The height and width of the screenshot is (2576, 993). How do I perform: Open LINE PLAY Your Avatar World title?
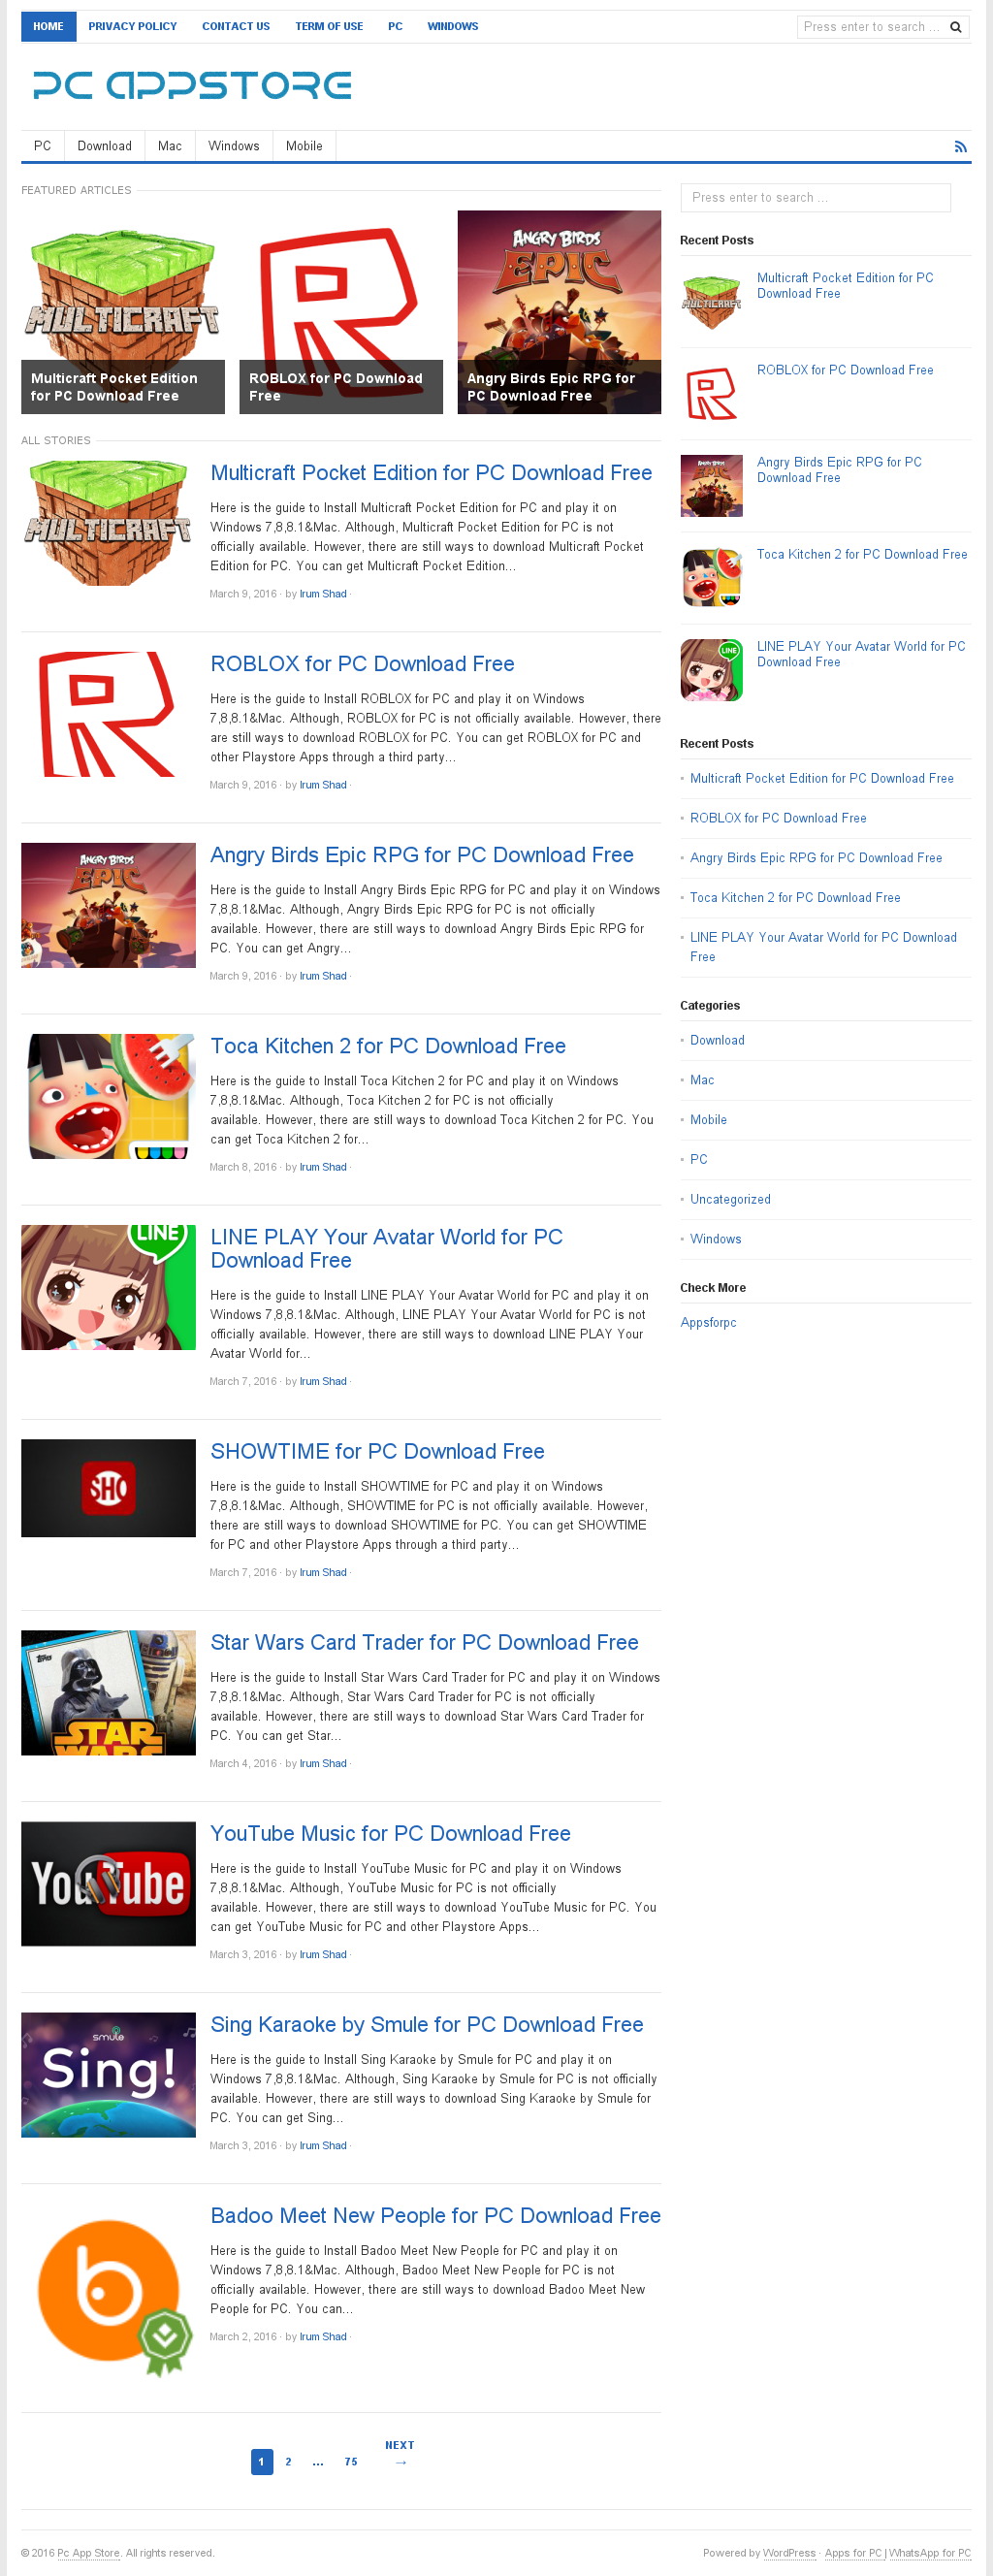click(386, 1249)
